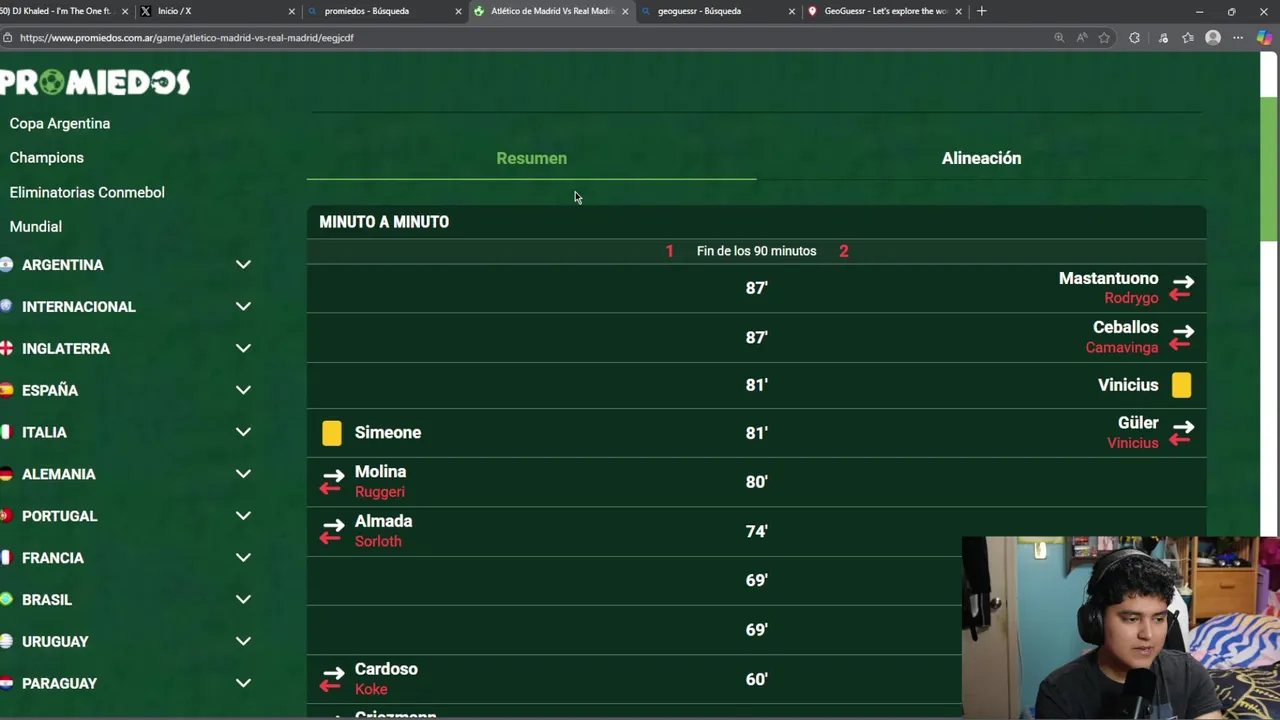Click the ARGENTINA sidebar label
The height and width of the screenshot is (720, 1280).
(63, 265)
